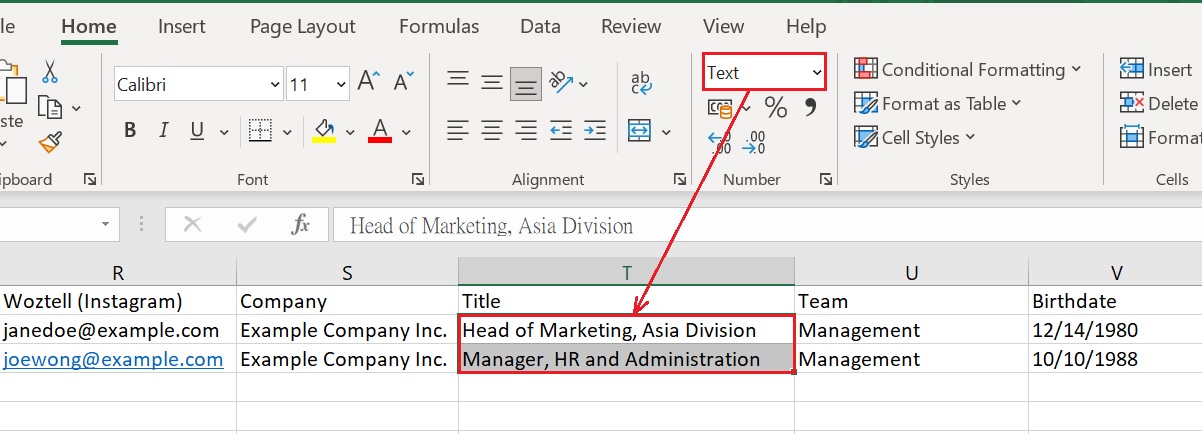Apply the yellow fill color
This screenshot has width=1202, height=434.
click(x=324, y=131)
